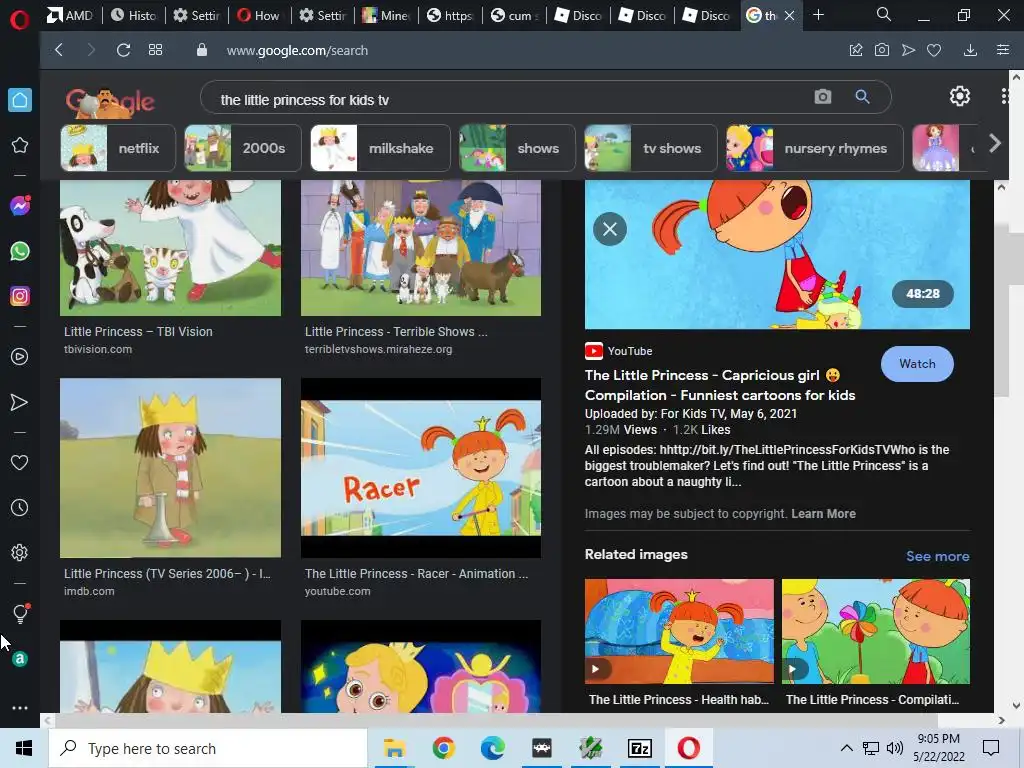
Task: Open Compilation related image thumbnail
Action: coord(876,632)
